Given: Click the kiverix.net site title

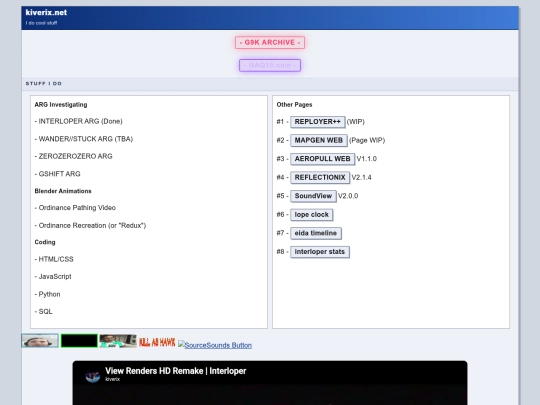Looking at the screenshot, I should click(x=46, y=13).
